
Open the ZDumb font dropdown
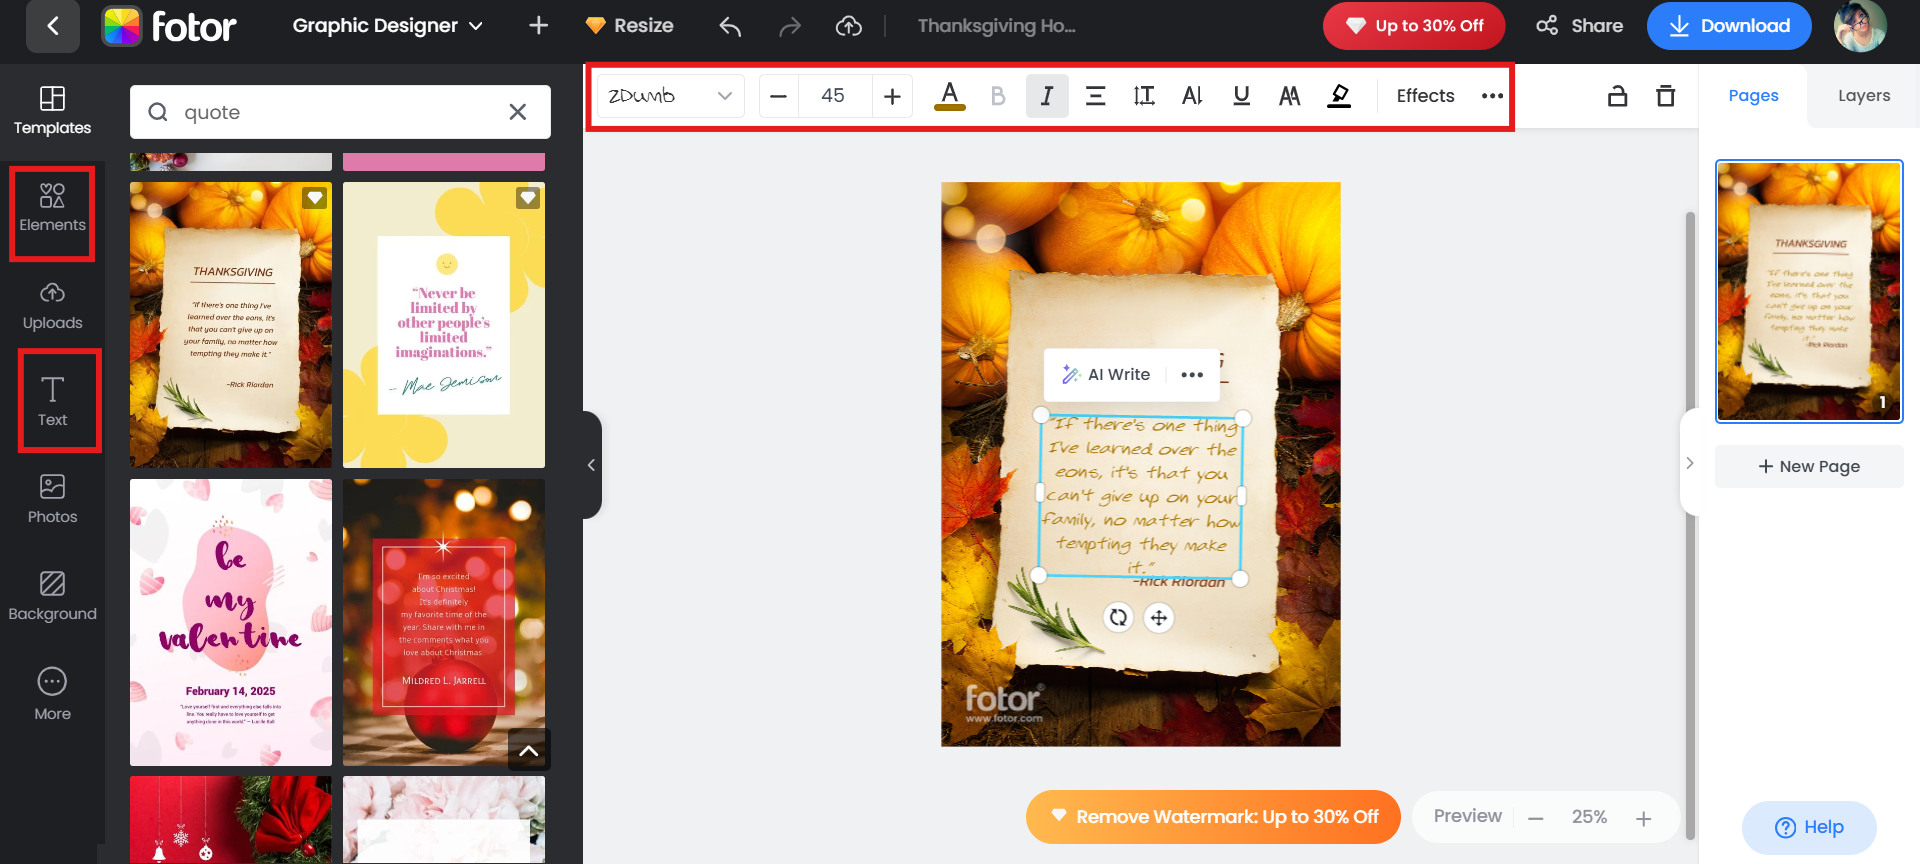pos(671,96)
